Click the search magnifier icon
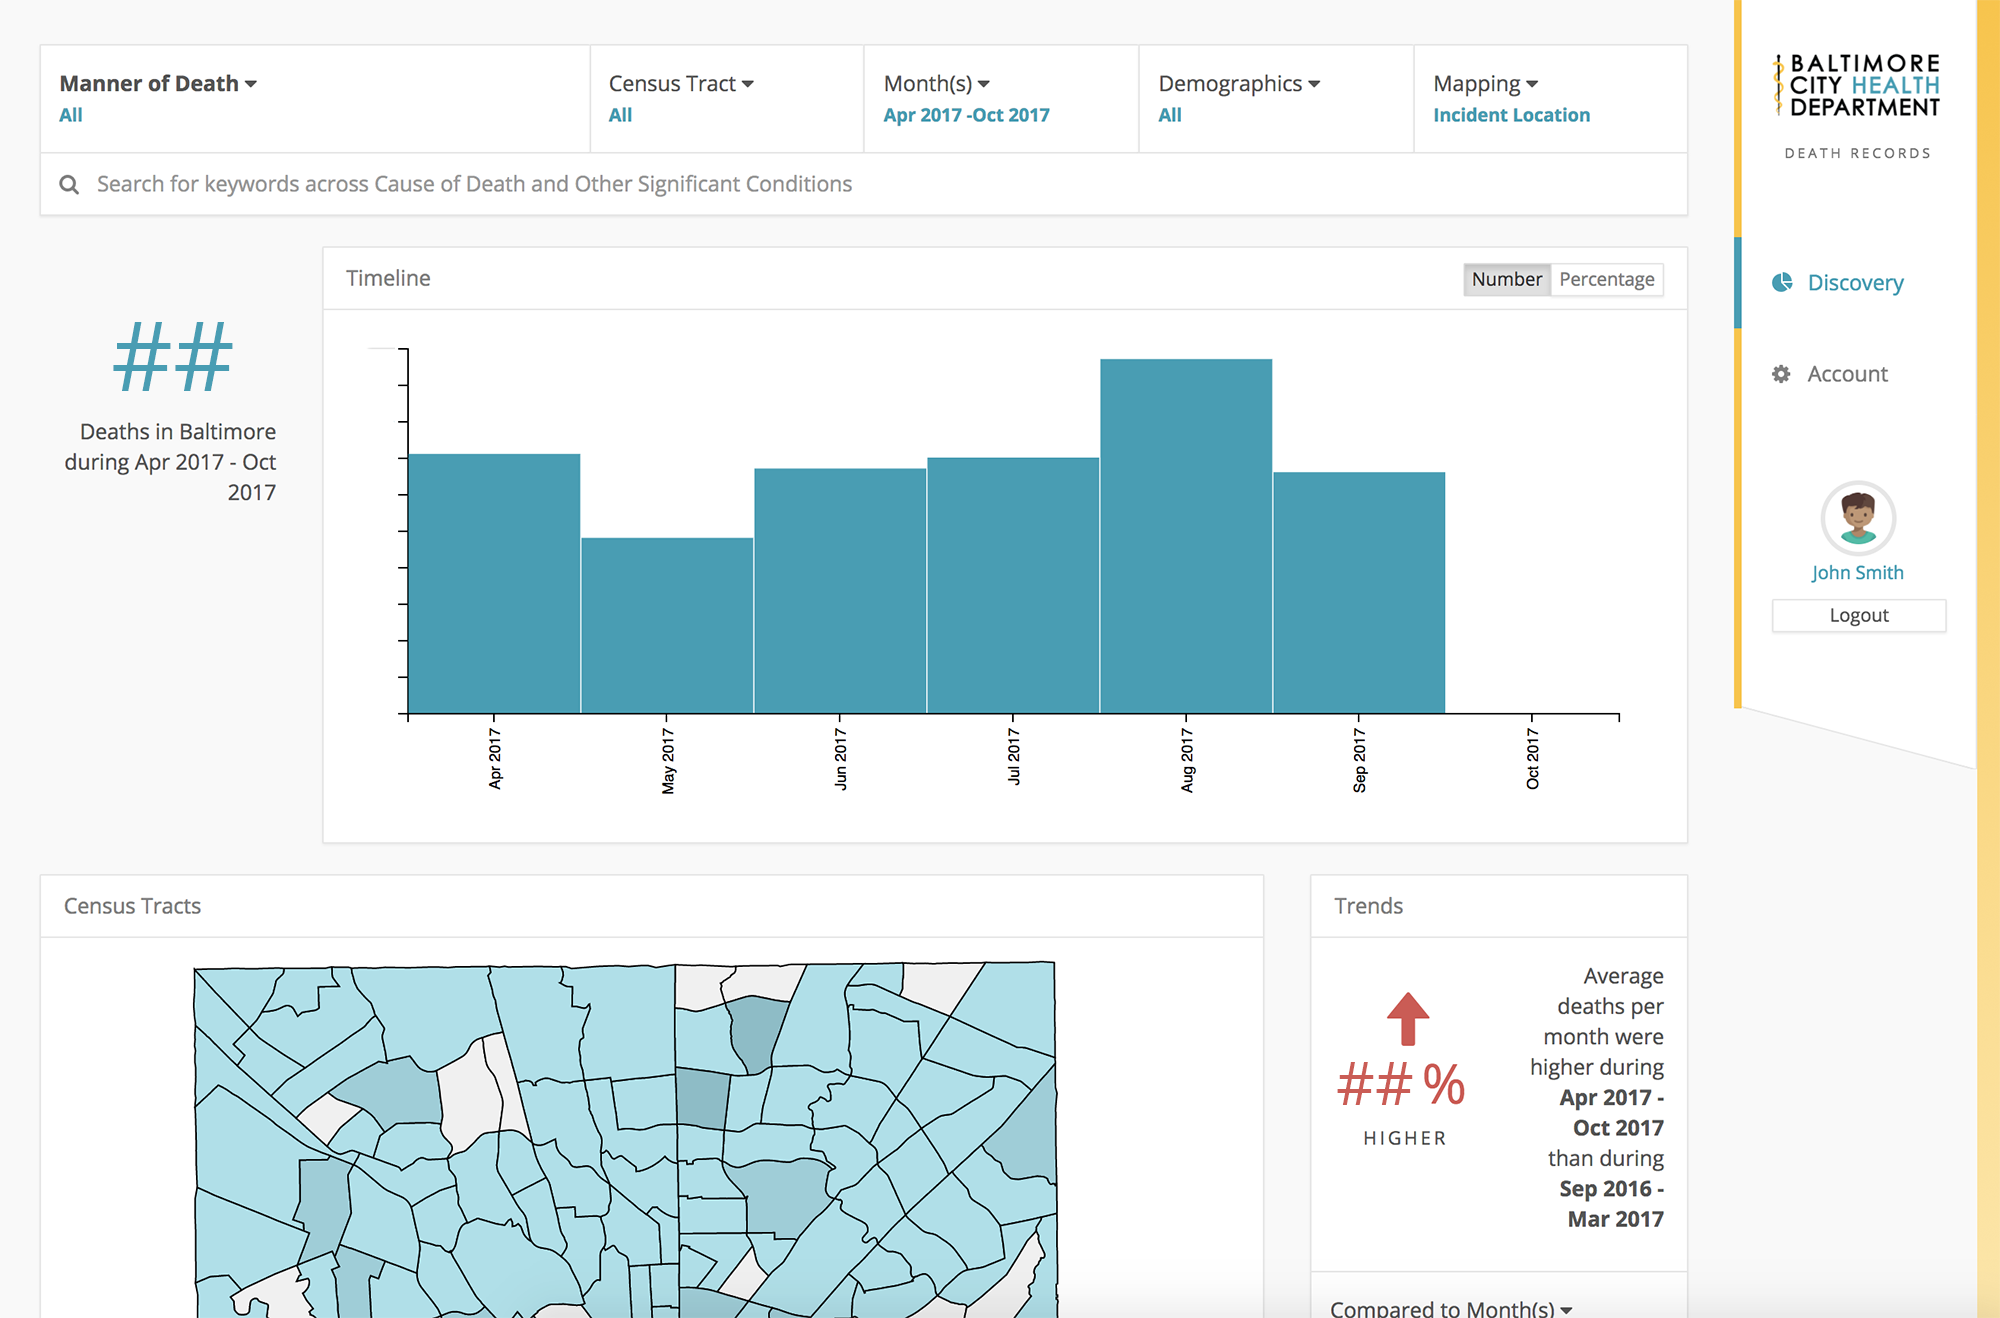The image size is (2000, 1318). [x=68, y=184]
